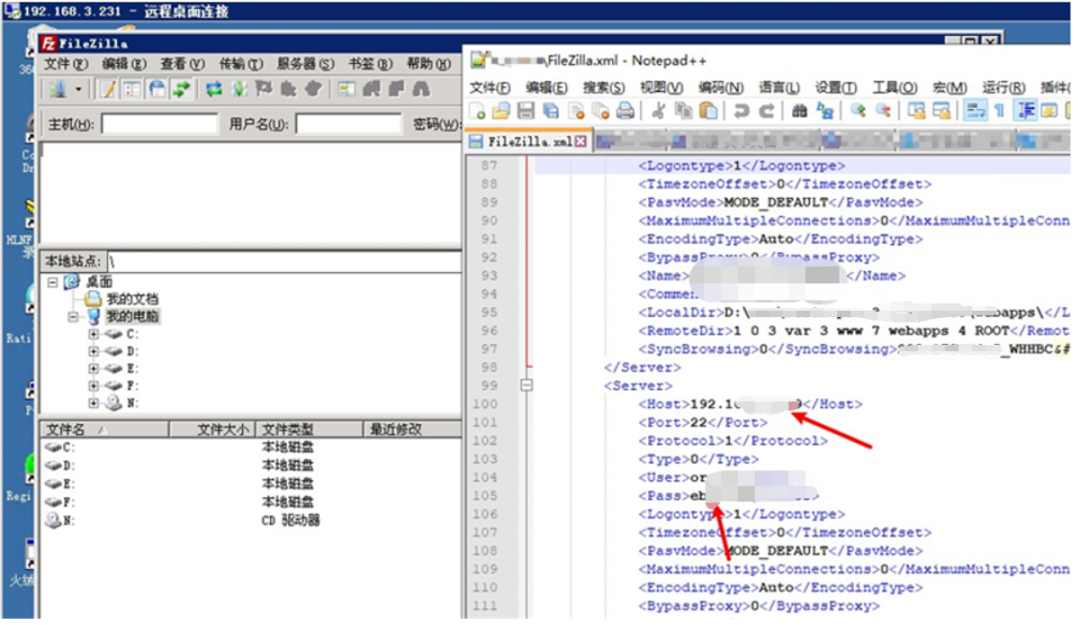The width and height of the screenshot is (1080, 625).
Task: Select the C: 本地磁盘 row in the file list
Action: (x=251, y=448)
